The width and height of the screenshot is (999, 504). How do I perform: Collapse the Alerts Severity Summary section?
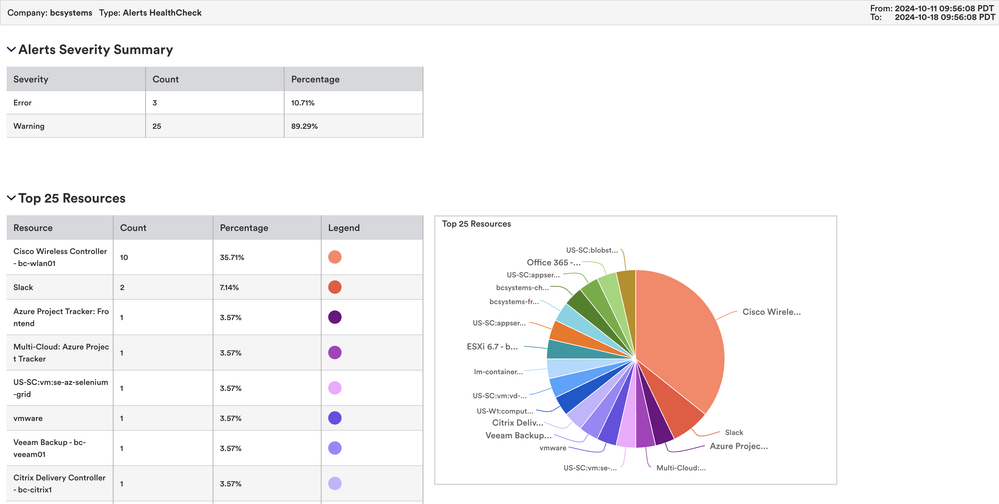click(11, 50)
